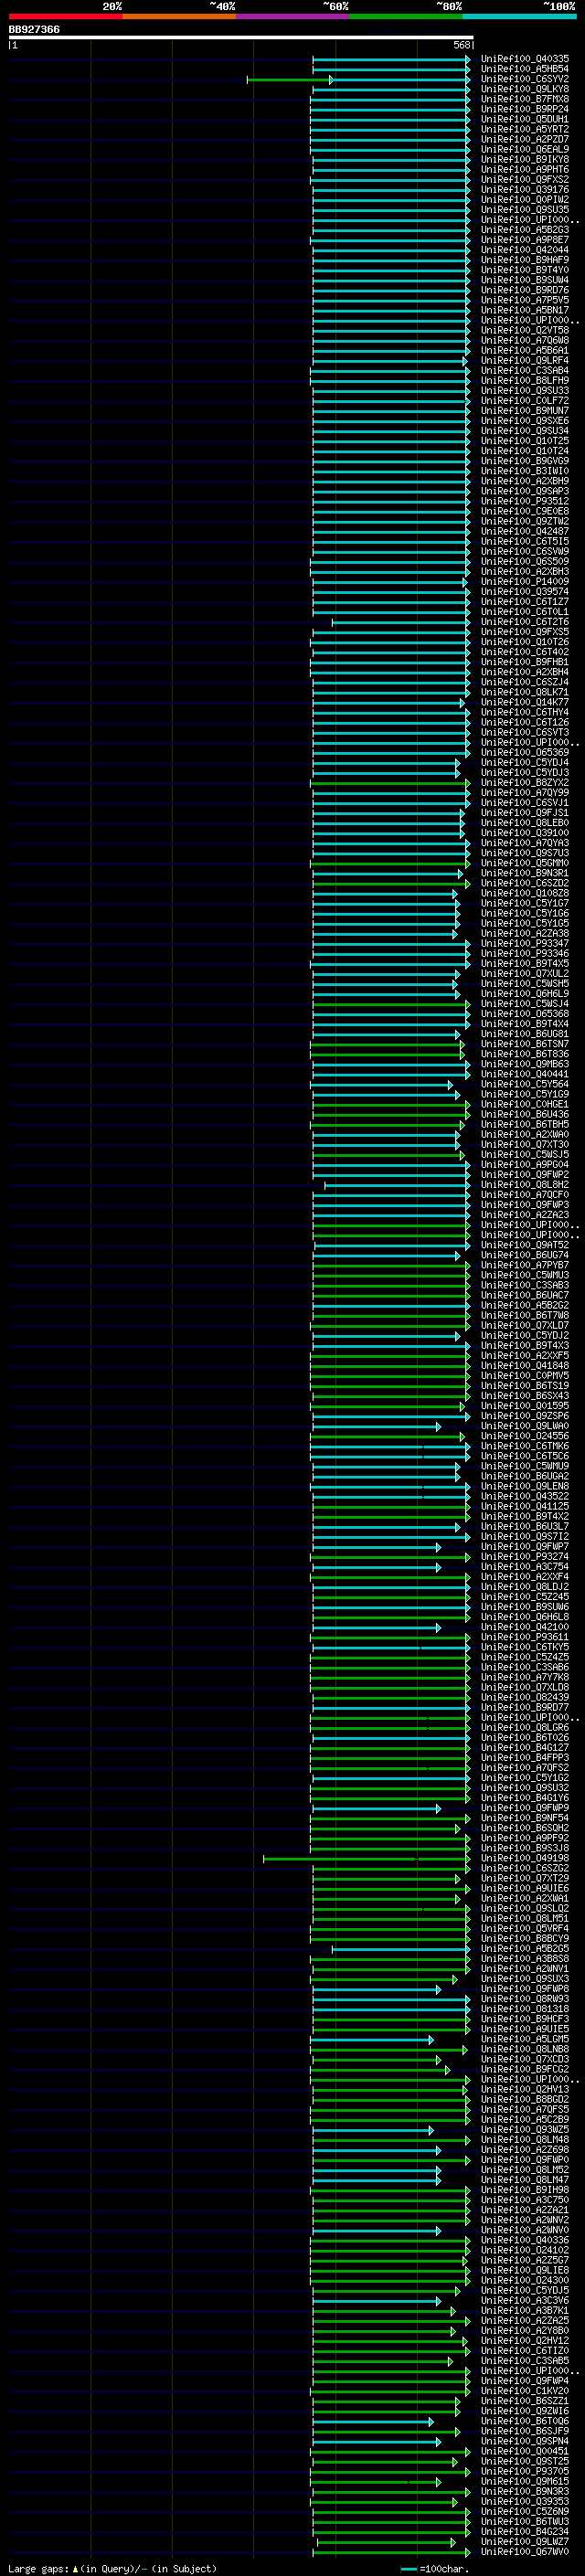This screenshot has width=585, height=2576.
Task: Click the purple ~60% identity legend segment
Action: (293, 16)
